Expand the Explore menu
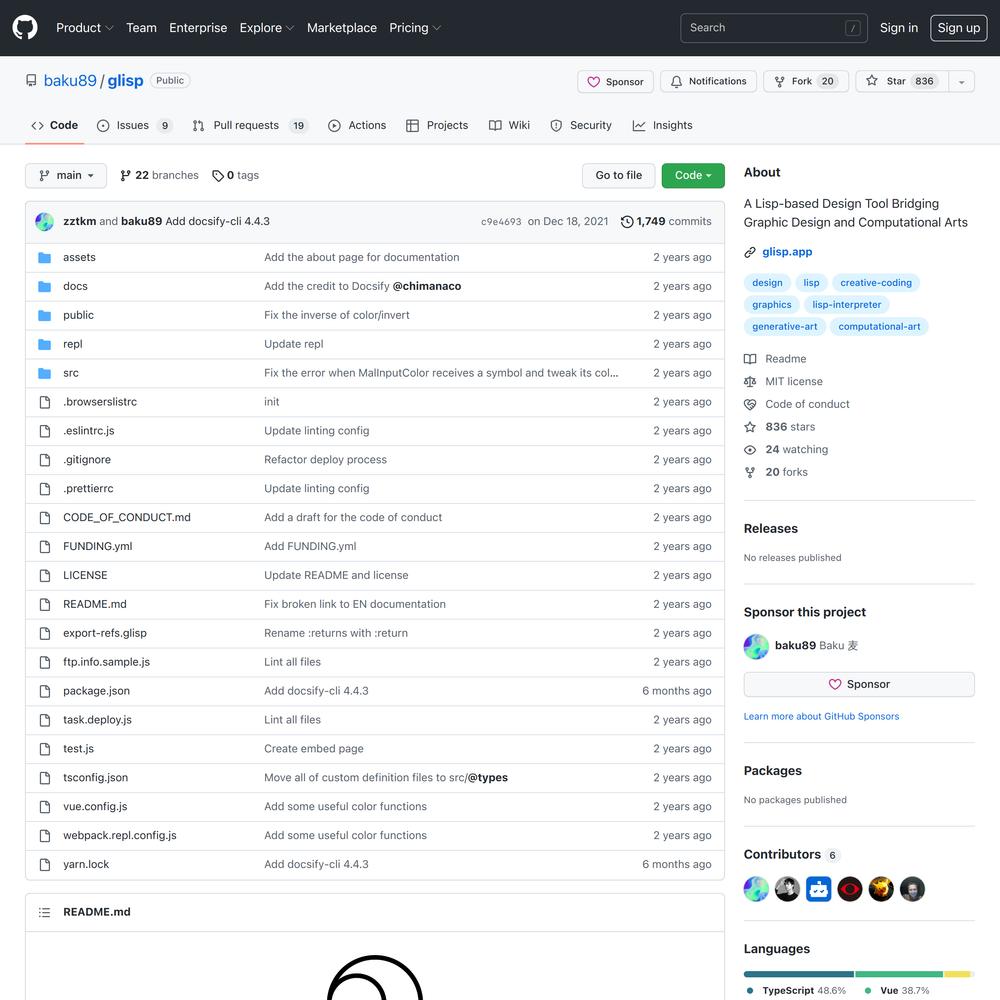Image resolution: width=1000 pixels, height=1000 pixels. click(x=267, y=28)
